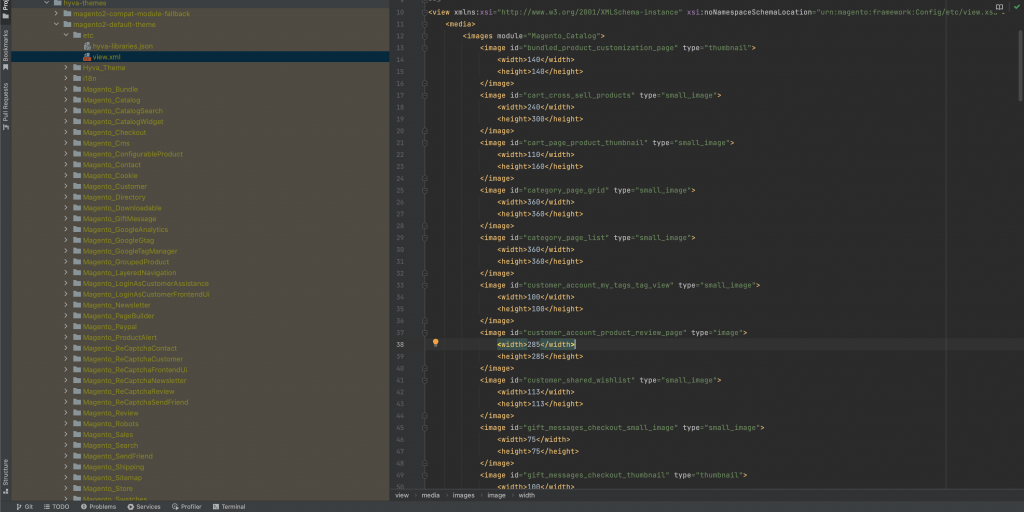Expand the Magento_Customer folder

pyautogui.click(x=66, y=187)
